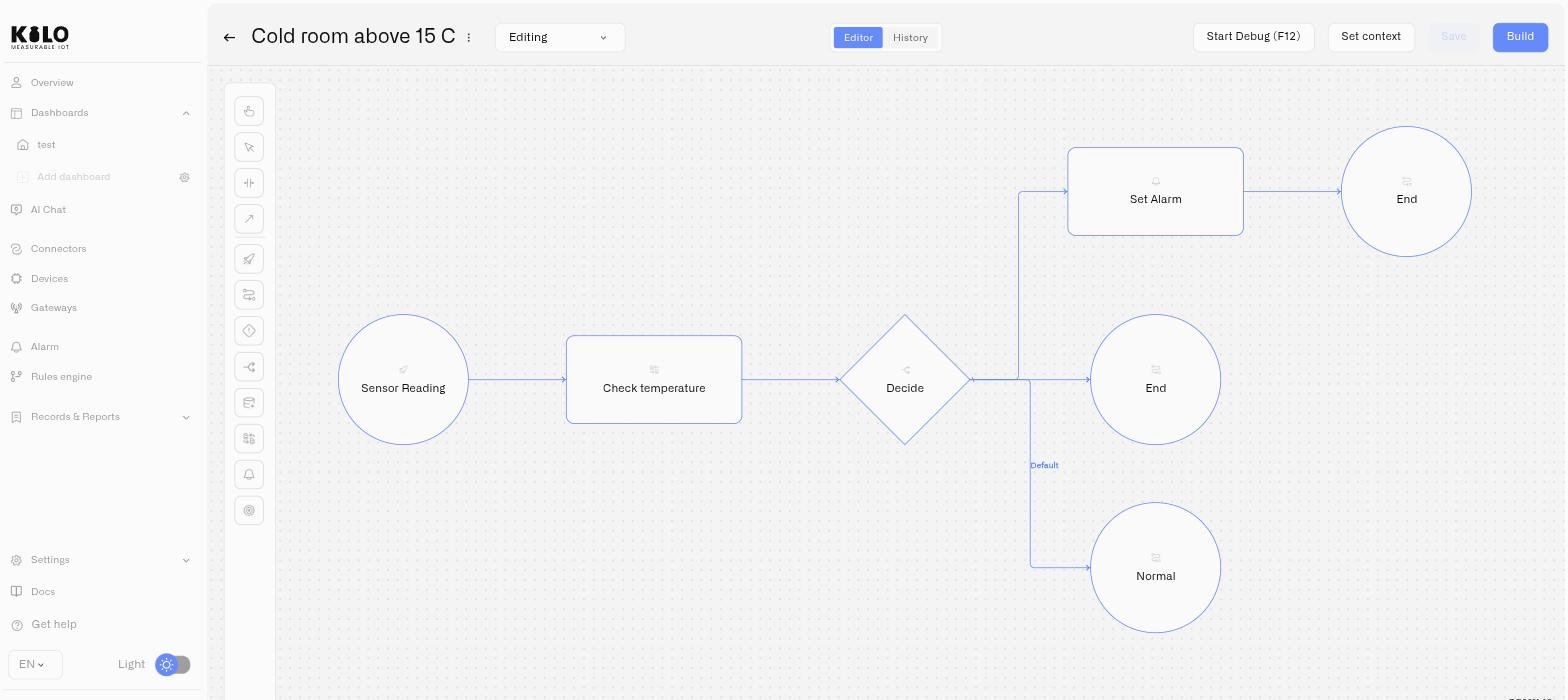Select the target node tool in toolbar
This screenshot has width=1568, height=700.
249,511
